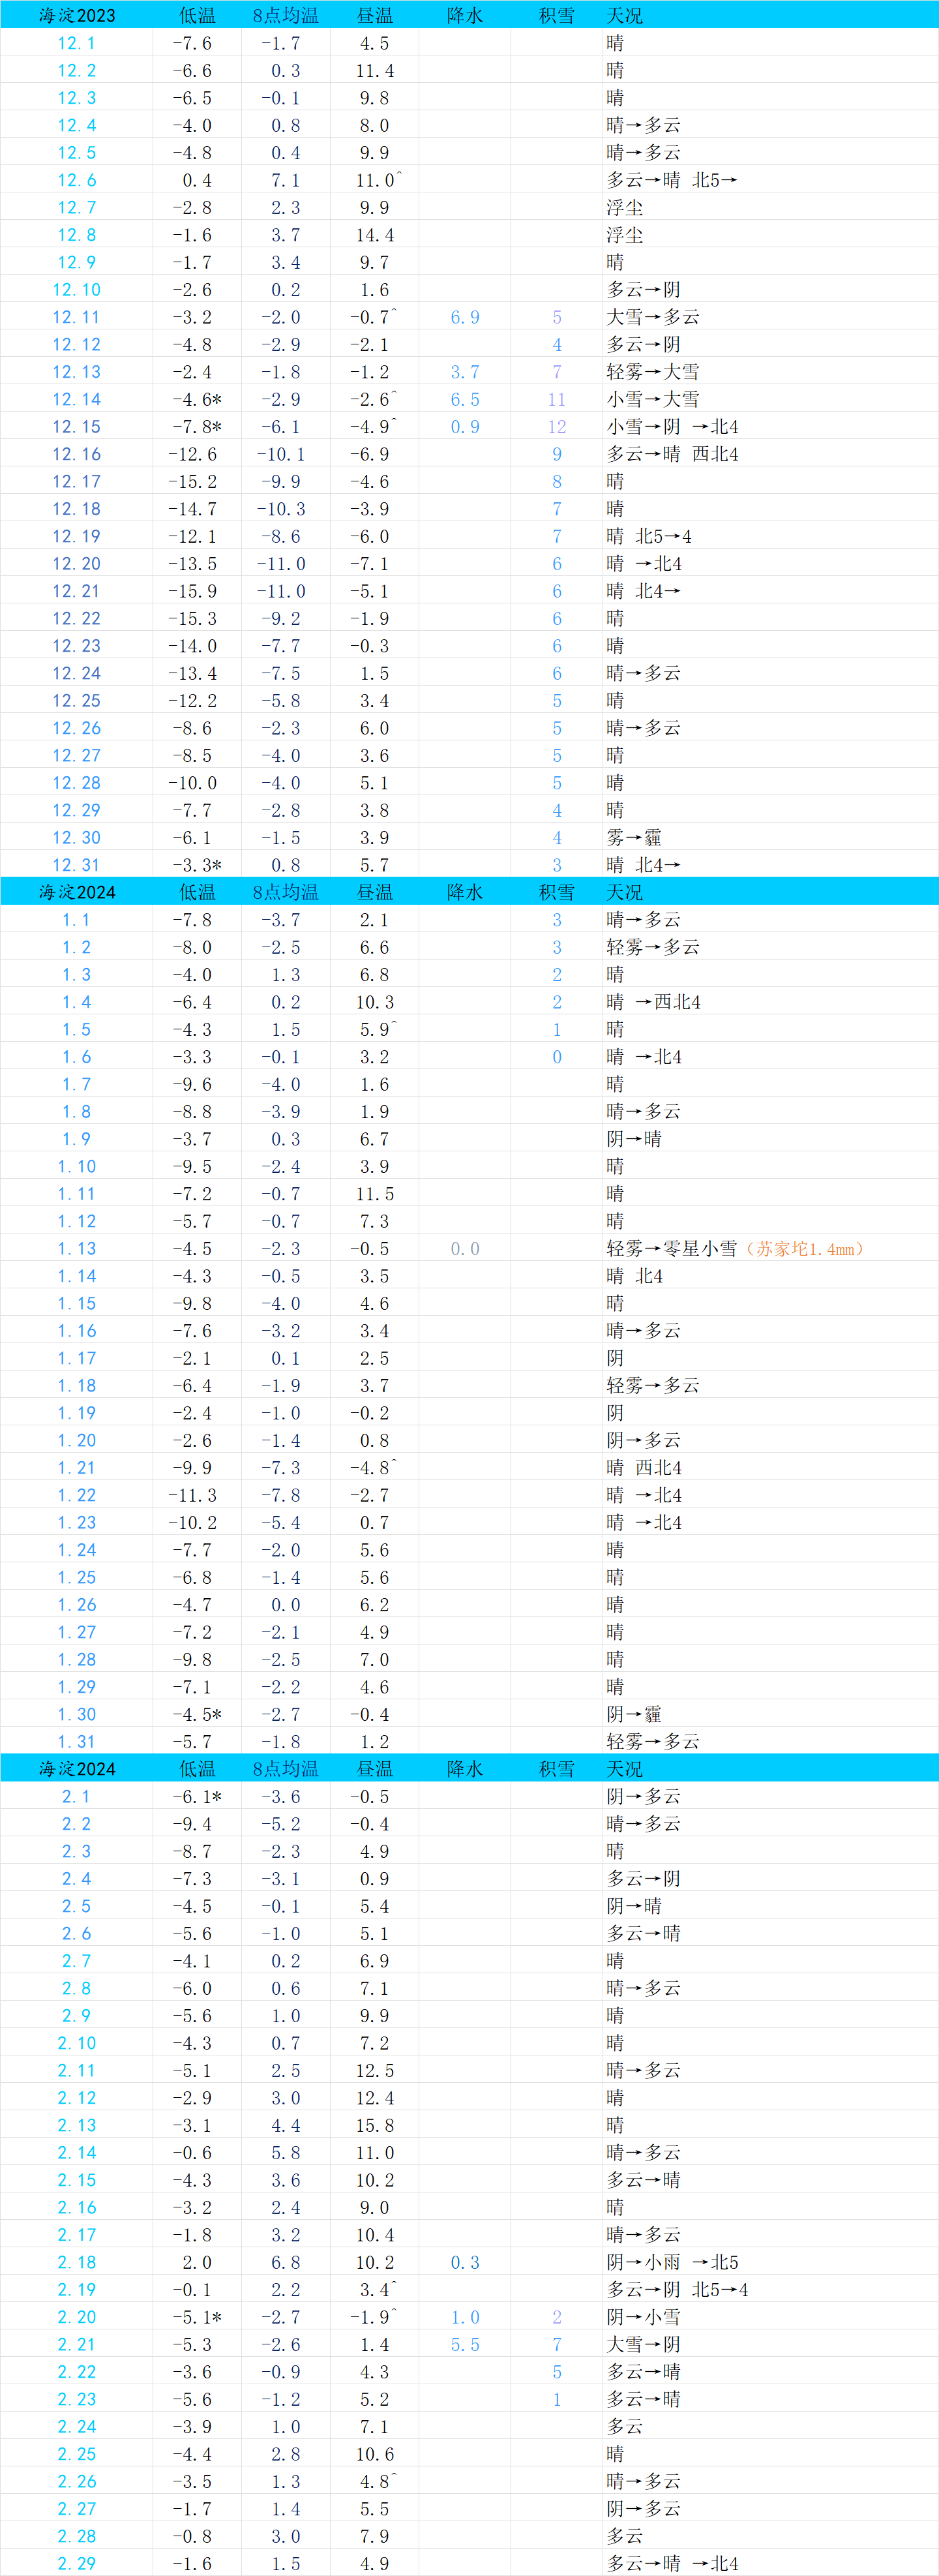Click precipitation 5.5 in row 2.21
The height and width of the screenshot is (2576, 939).
pos(465,2344)
